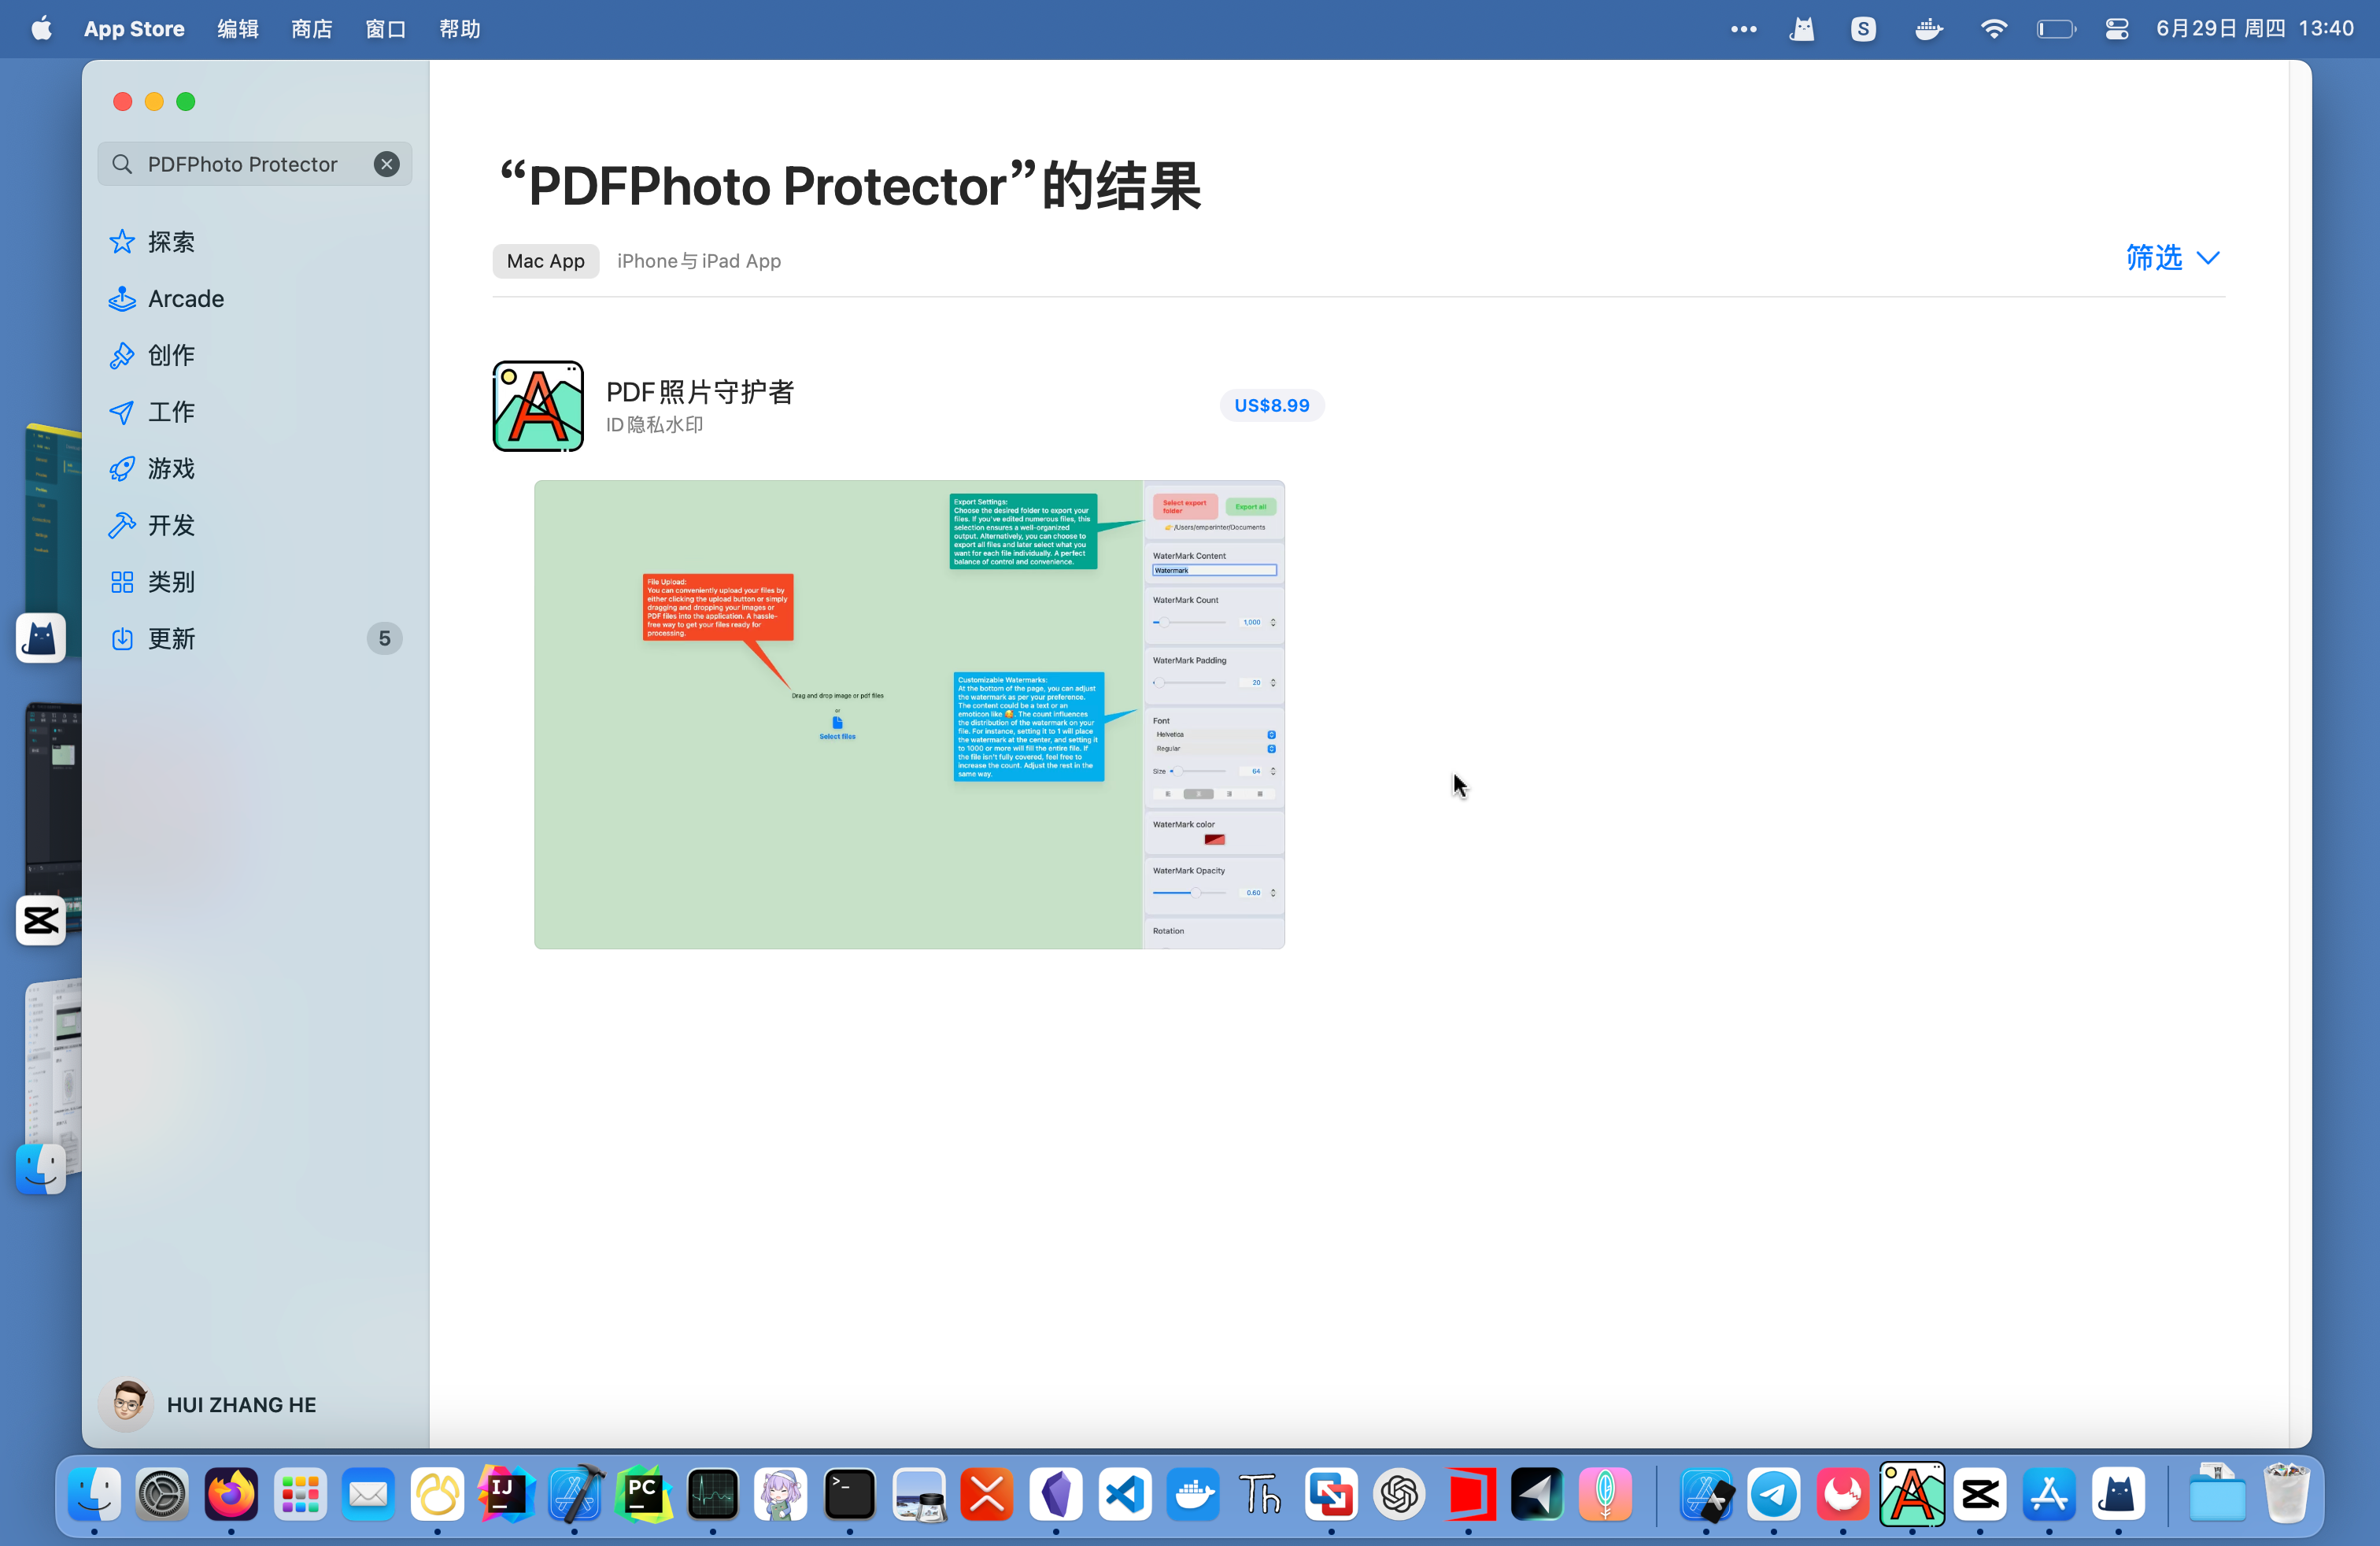Open the 编辑 menu
Image resolution: width=2380 pixels, height=1546 pixels.
coord(238,28)
